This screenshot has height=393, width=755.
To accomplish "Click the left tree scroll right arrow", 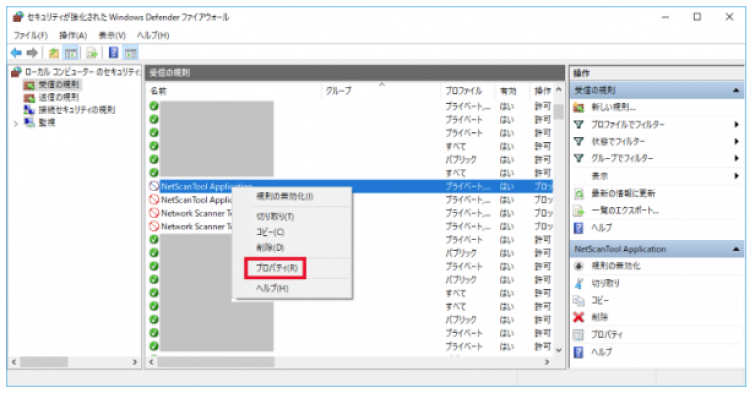I will coord(135,362).
